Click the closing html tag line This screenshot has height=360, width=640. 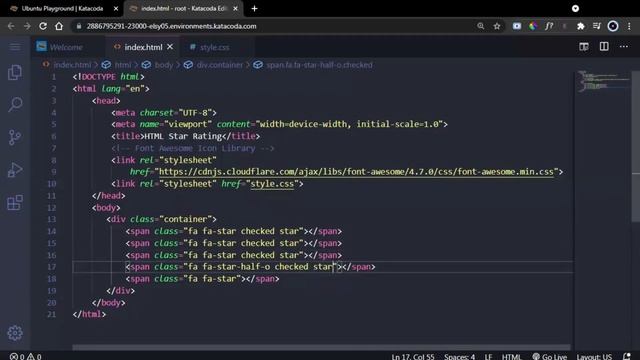pos(89,314)
